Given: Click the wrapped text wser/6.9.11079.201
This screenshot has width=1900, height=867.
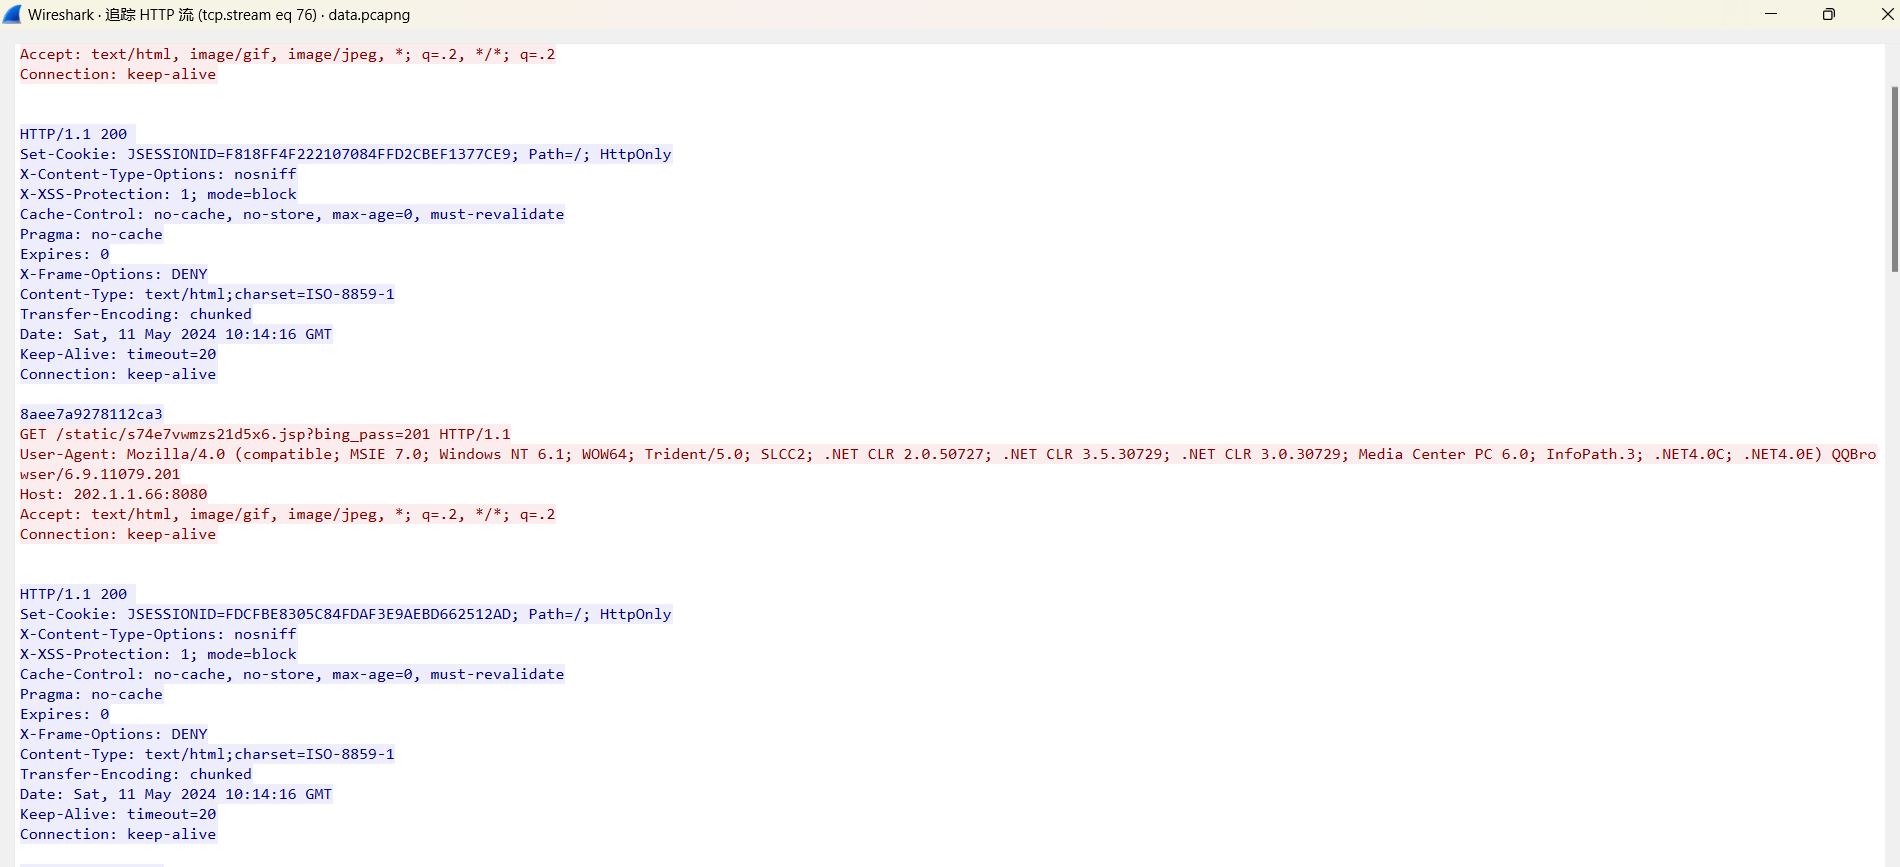Looking at the screenshot, I should click(x=100, y=474).
